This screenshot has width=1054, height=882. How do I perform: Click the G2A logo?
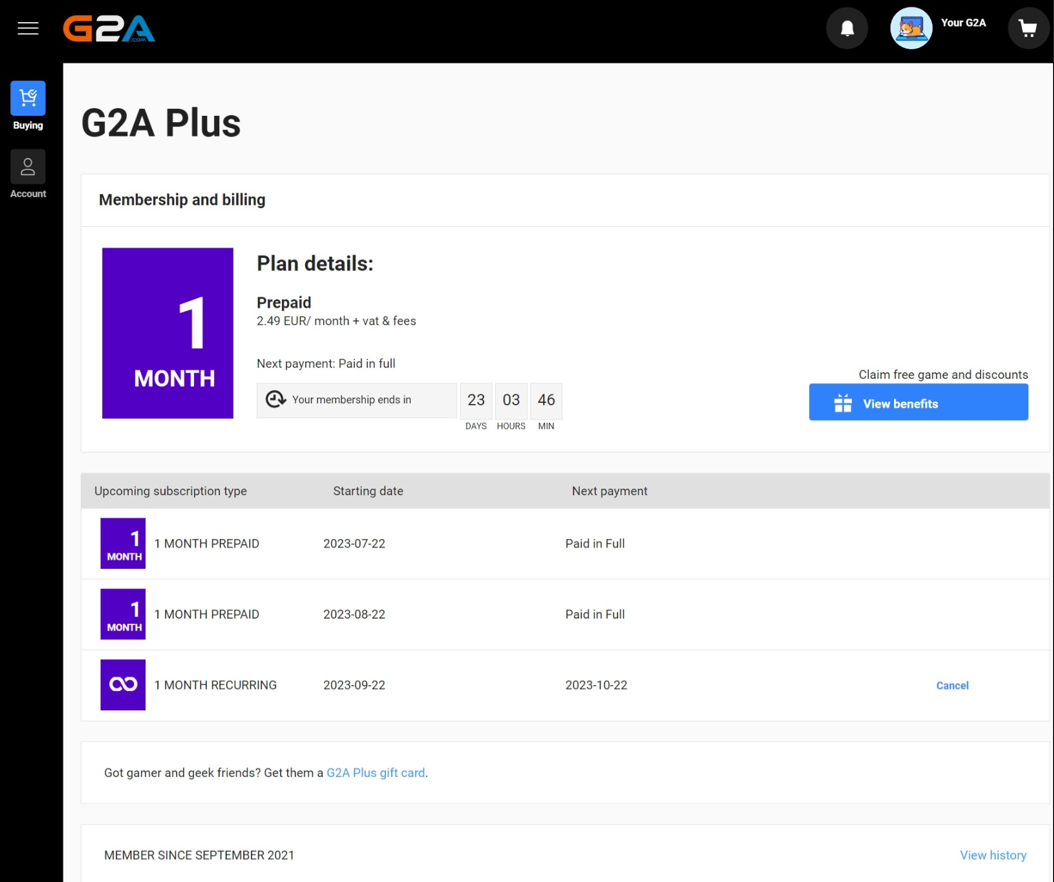[x=109, y=28]
